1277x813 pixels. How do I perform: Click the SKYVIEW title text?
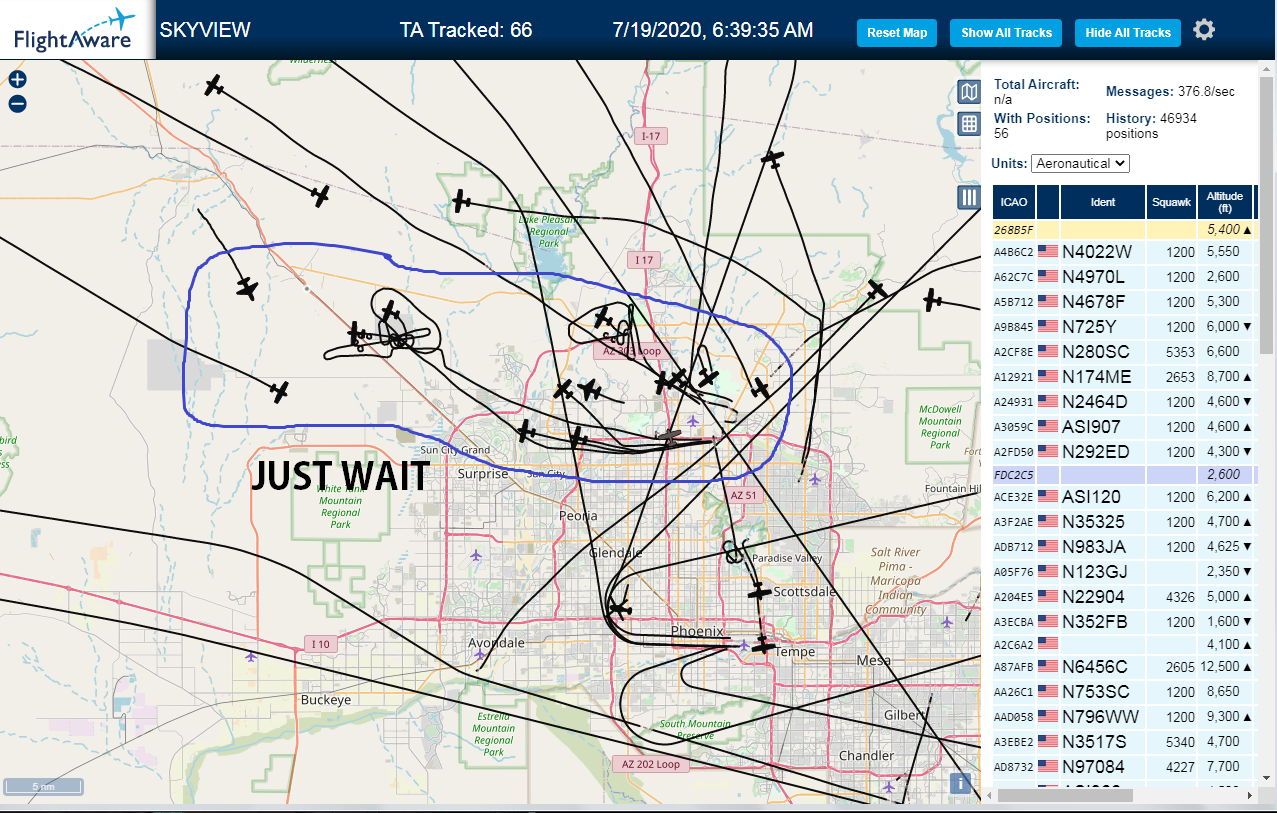click(x=205, y=30)
